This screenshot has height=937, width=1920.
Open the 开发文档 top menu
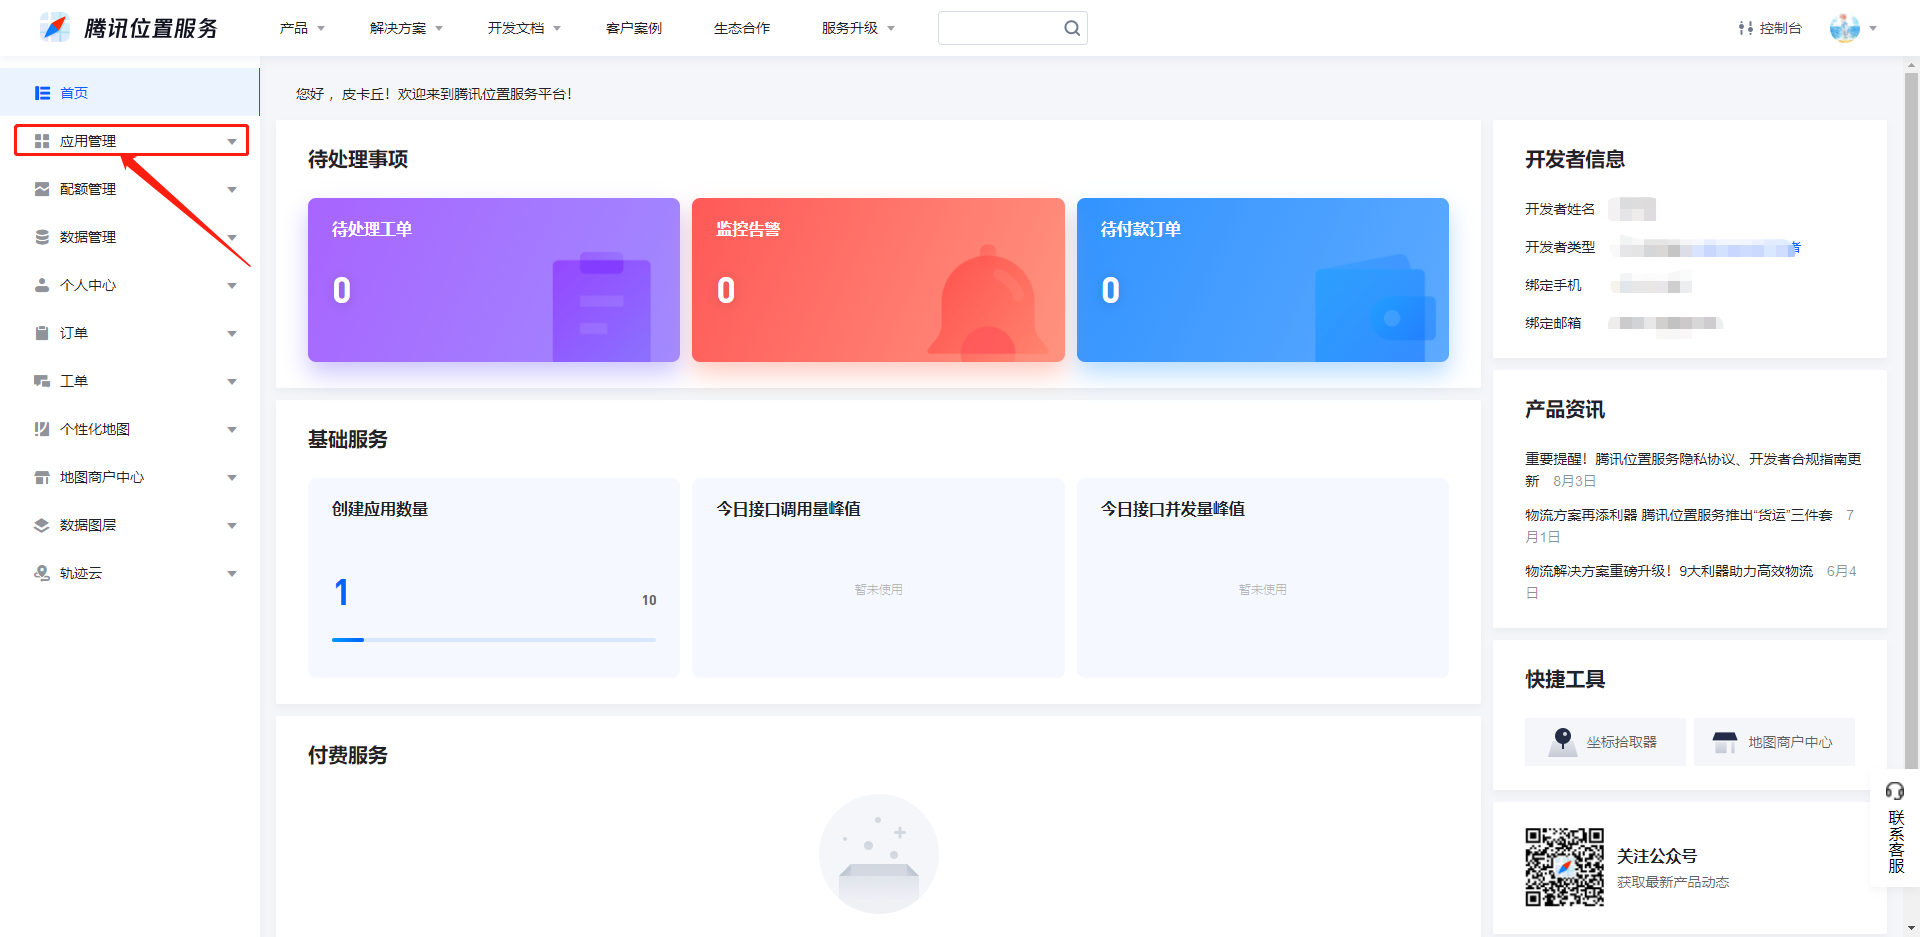click(524, 28)
